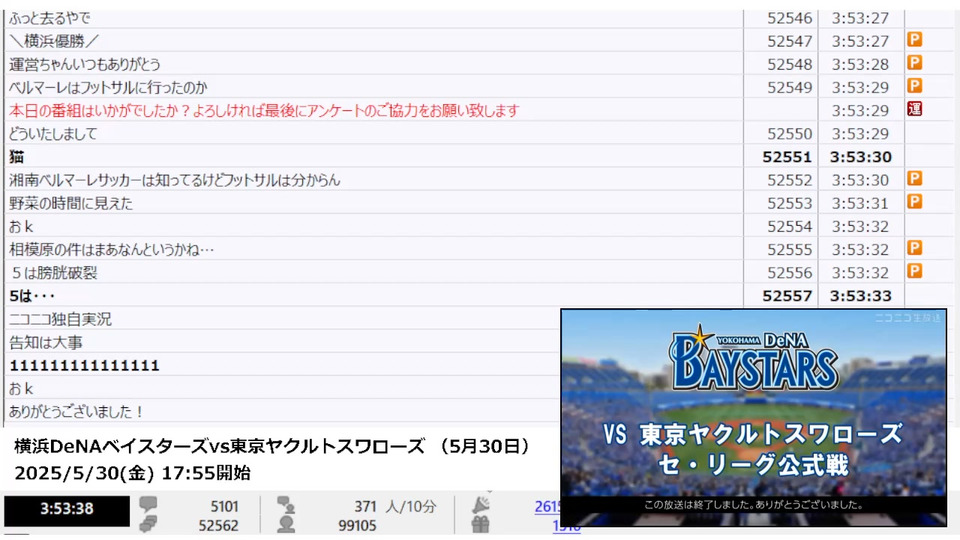This screenshot has height=540, width=960.
Task: Select comment "運営ちゃんいつもありがとう"
Action: pos(84,64)
